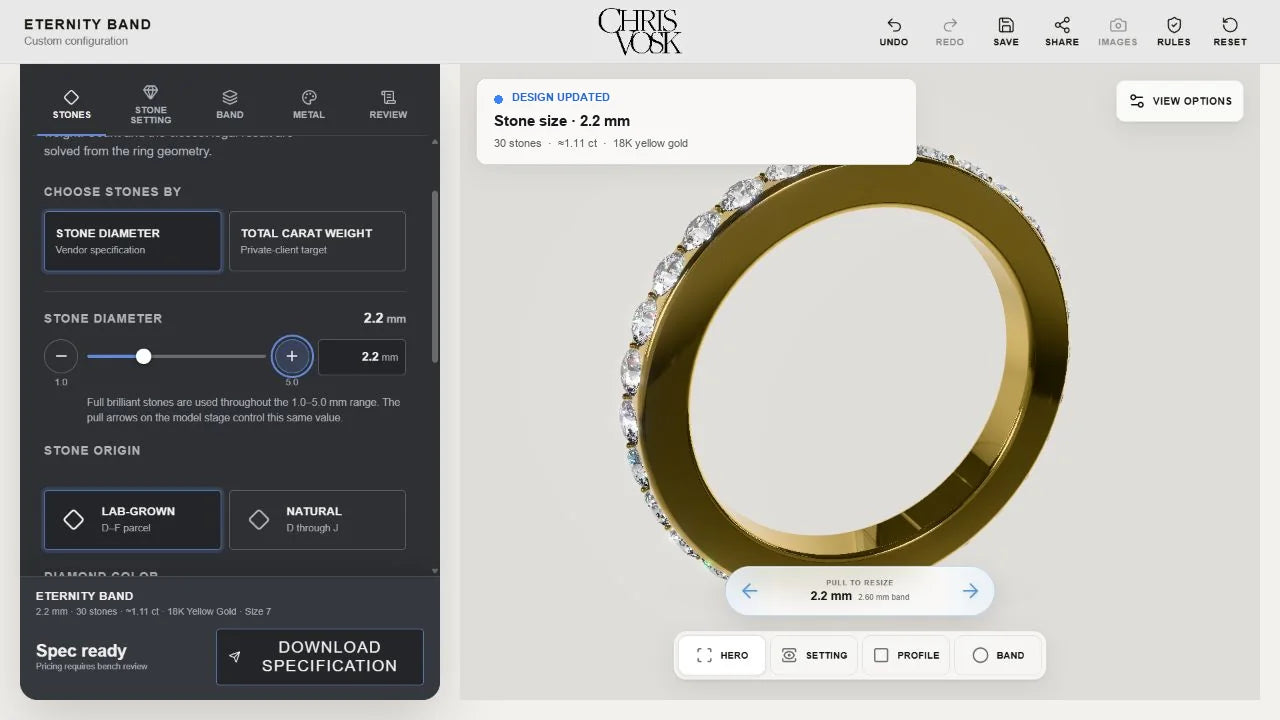Pull resize right arrow on model stage

[970, 591]
